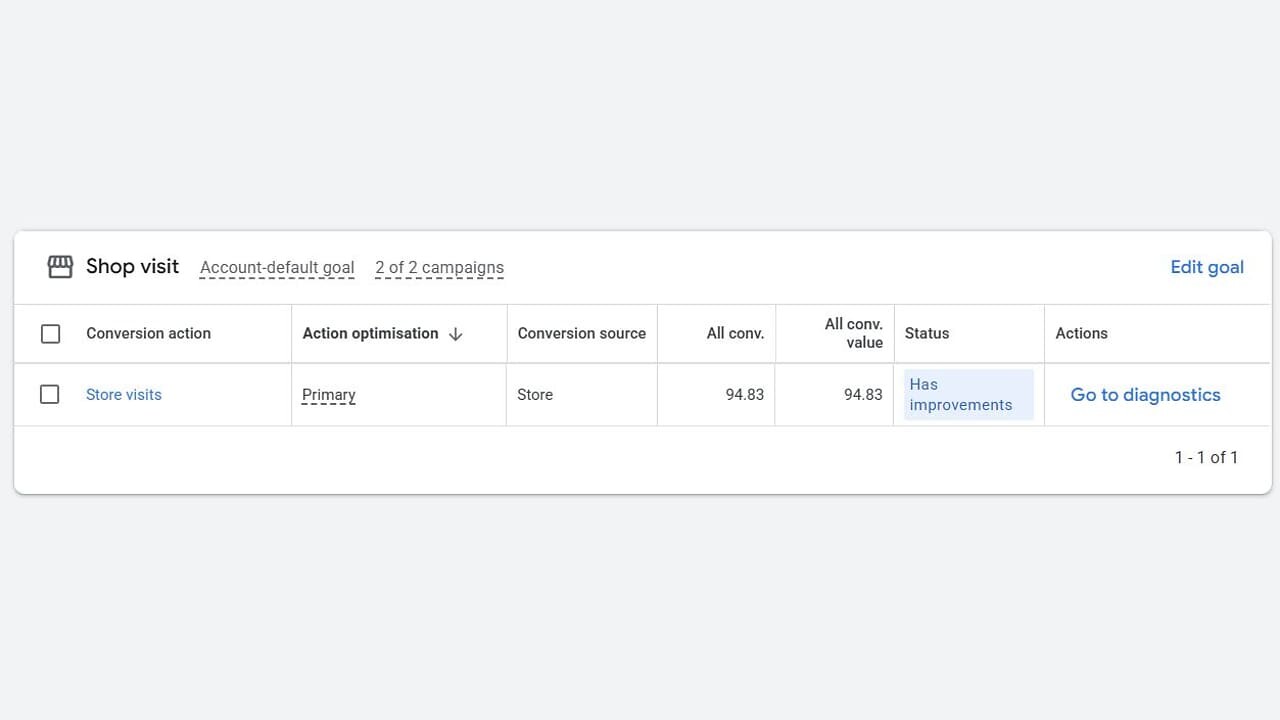Go to diagnostics for Store visits
Screen dimensions: 1280x720
click(x=1145, y=395)
